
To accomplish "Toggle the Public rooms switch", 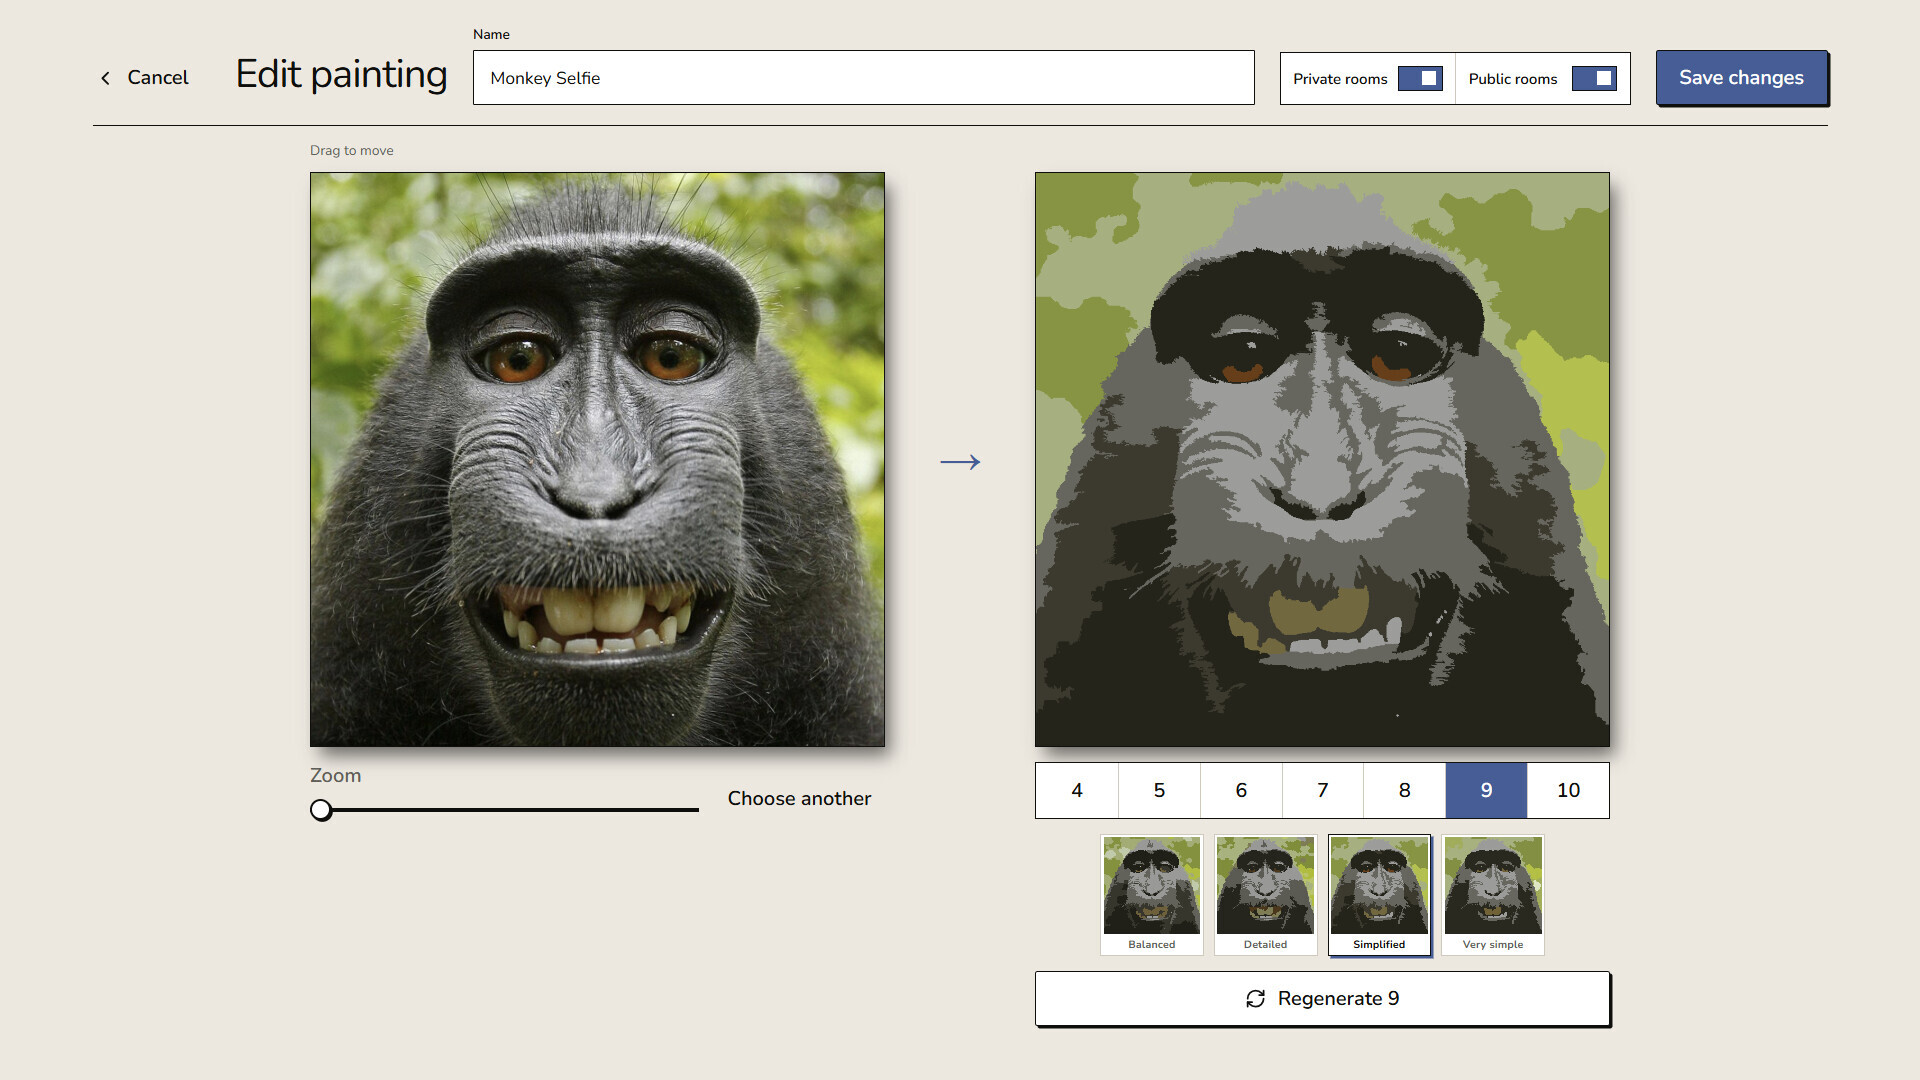I will [1594, 78].
